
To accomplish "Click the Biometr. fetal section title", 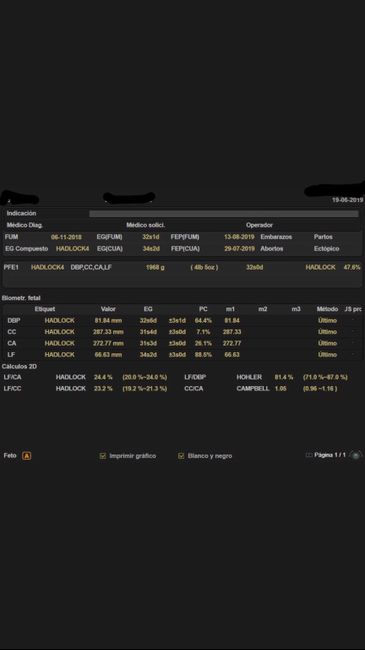I will coord(21,298).
